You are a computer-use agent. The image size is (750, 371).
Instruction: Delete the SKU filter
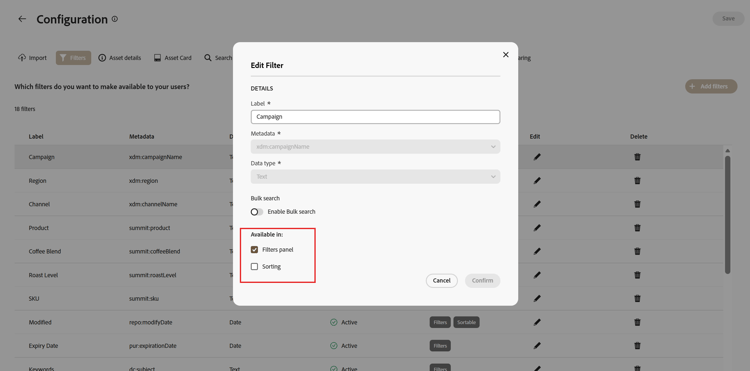(637, 299)
